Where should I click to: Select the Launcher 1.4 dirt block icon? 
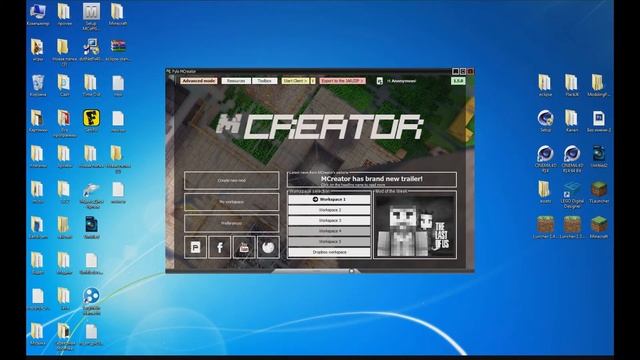(545, 228)
